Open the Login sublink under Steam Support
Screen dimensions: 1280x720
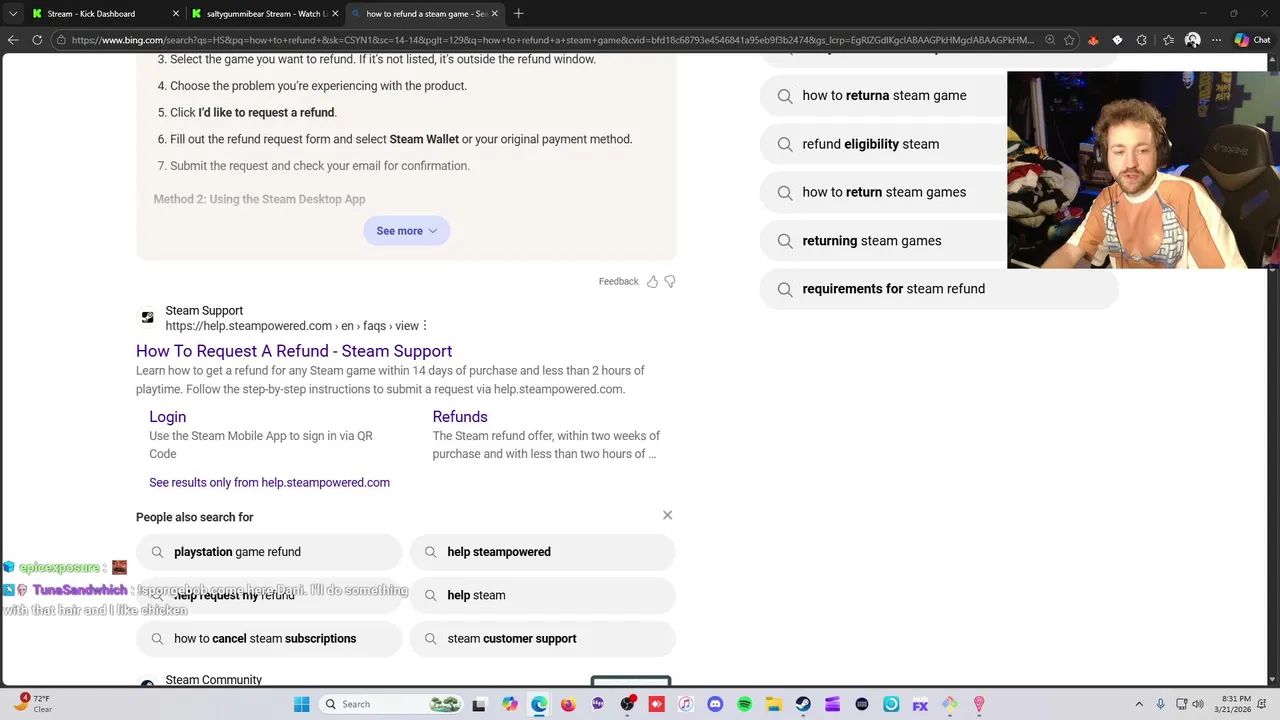pyautogui.click(x=167, y=417)
